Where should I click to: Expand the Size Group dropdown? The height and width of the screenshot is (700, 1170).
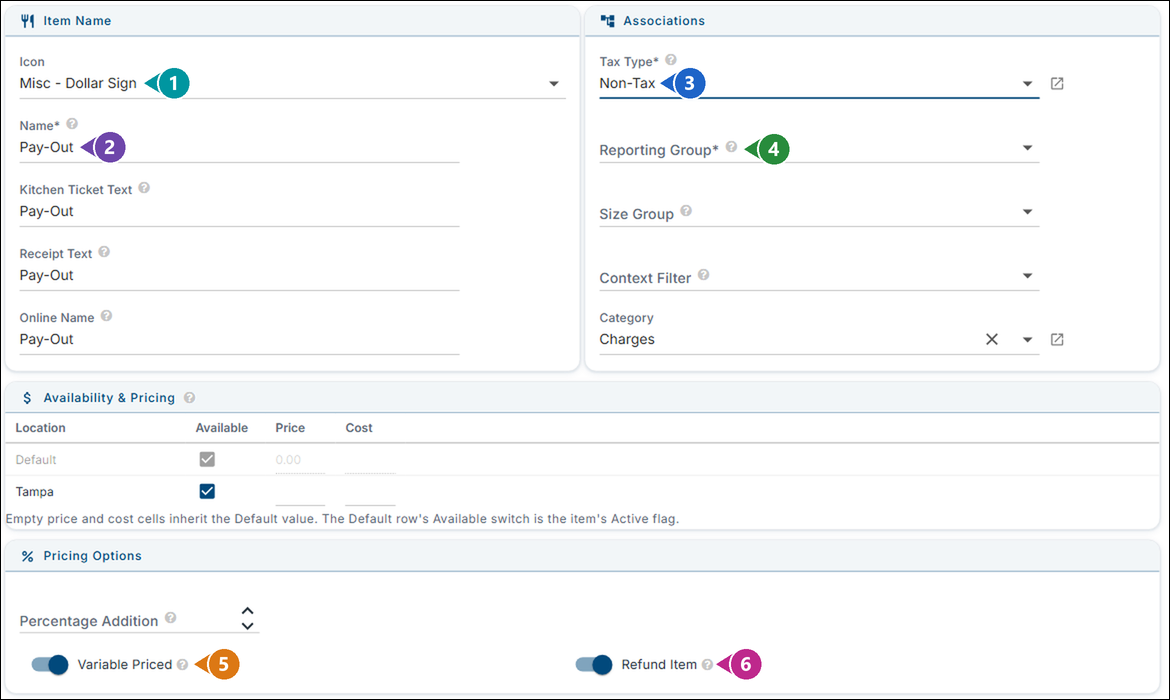[x=1027, y=212]
